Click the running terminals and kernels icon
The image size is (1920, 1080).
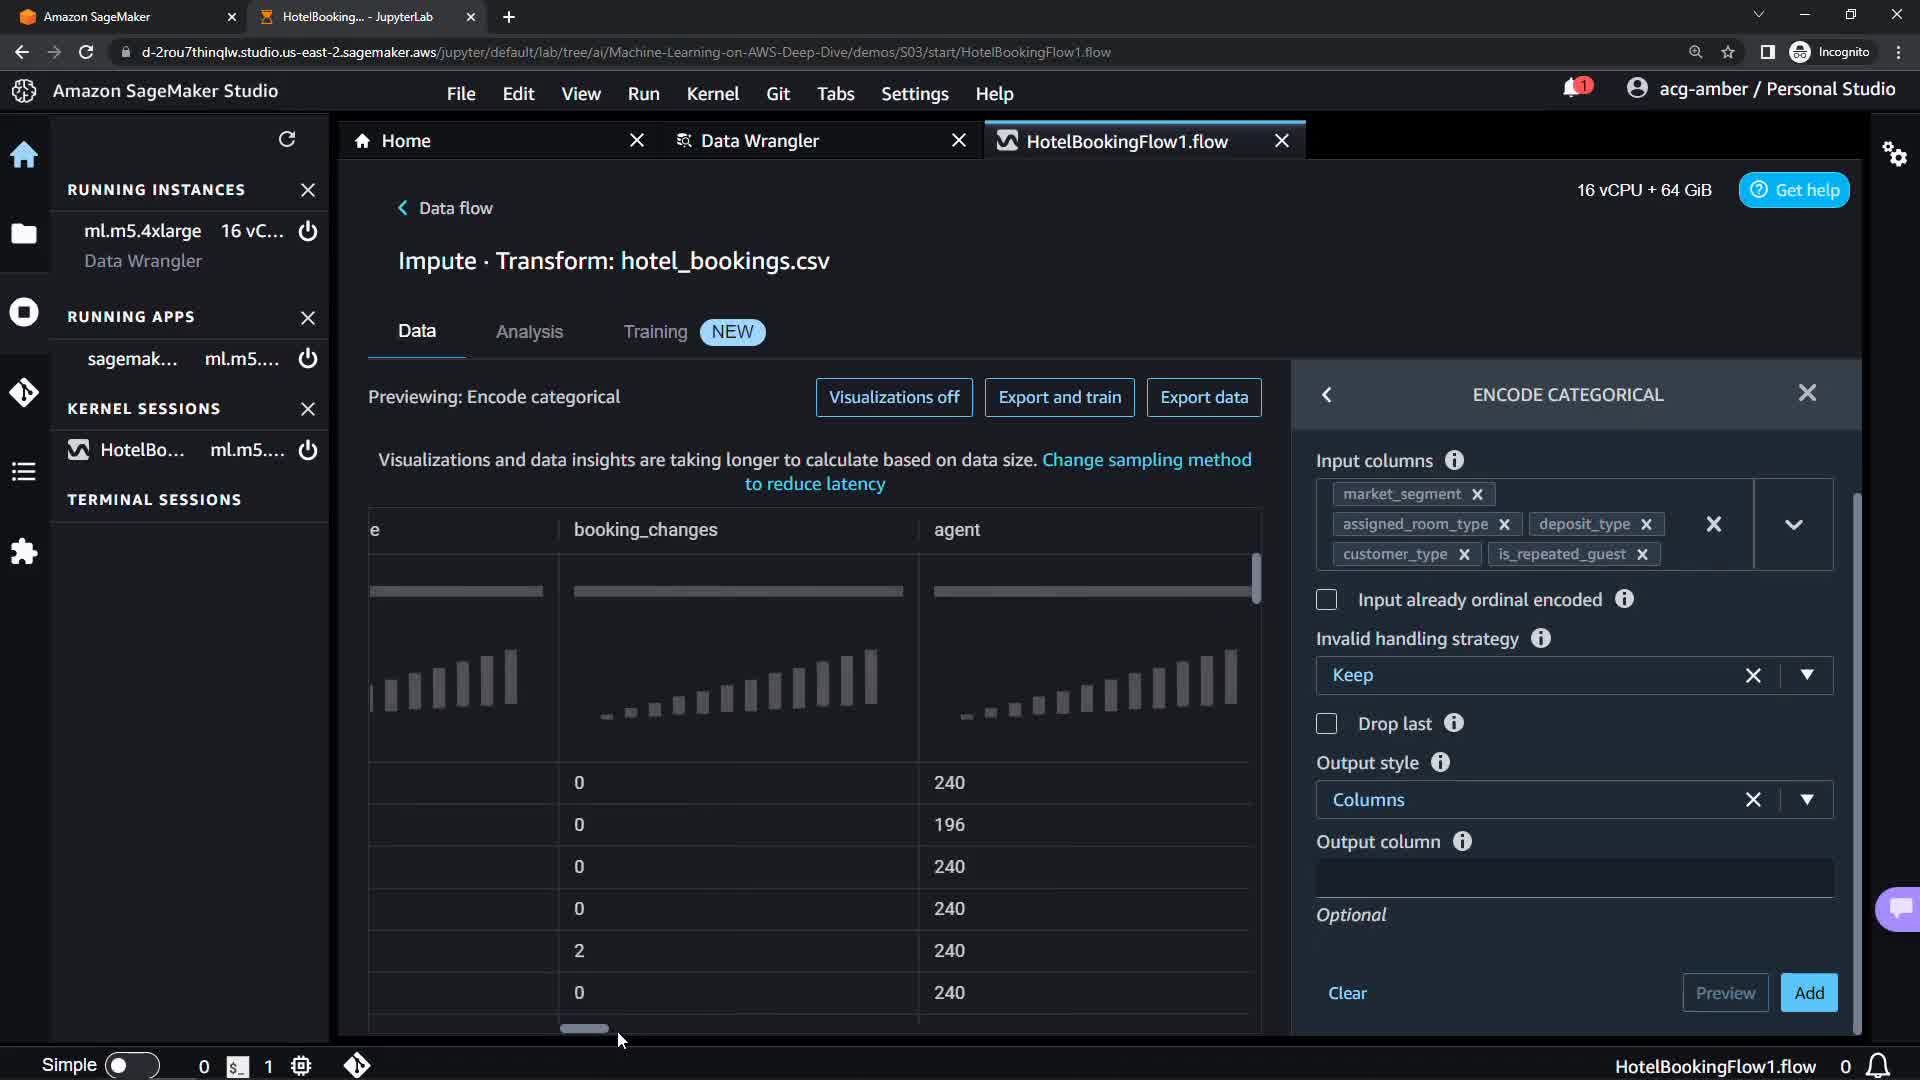coord(24,312)
